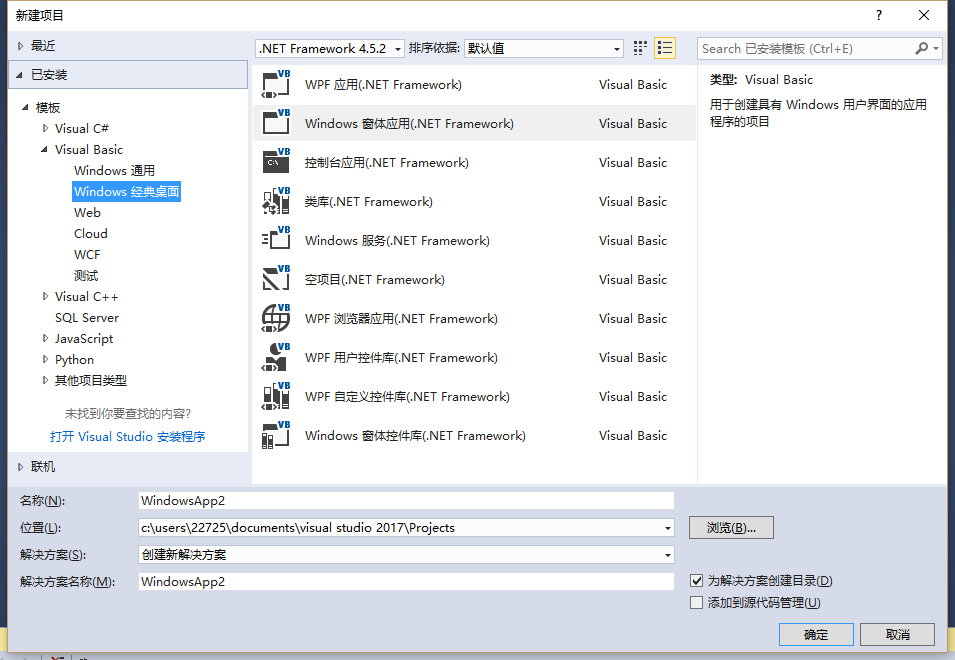Image resolution: width=955 pixels, height=660 pixels.
Task: Select Windows 经典桌面 category
Action: (127, 192)
